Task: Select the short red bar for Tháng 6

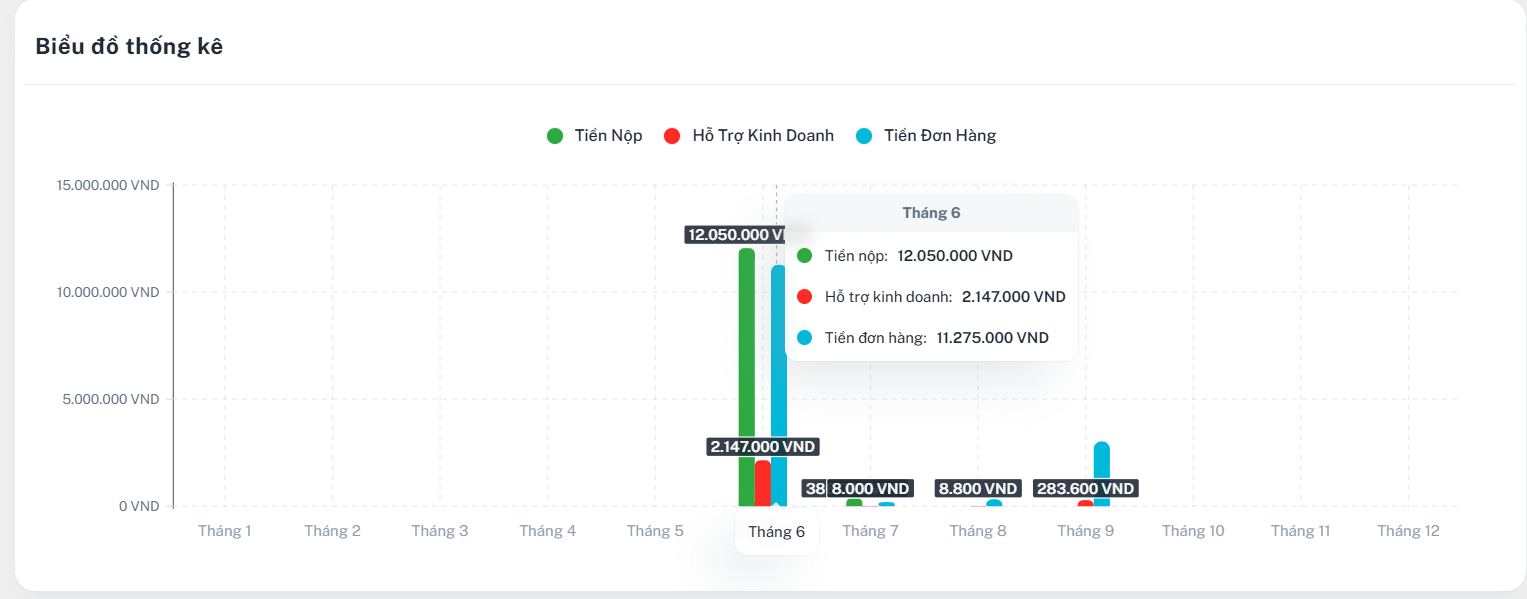Action: pyautogui.click(x=763, y=483)
